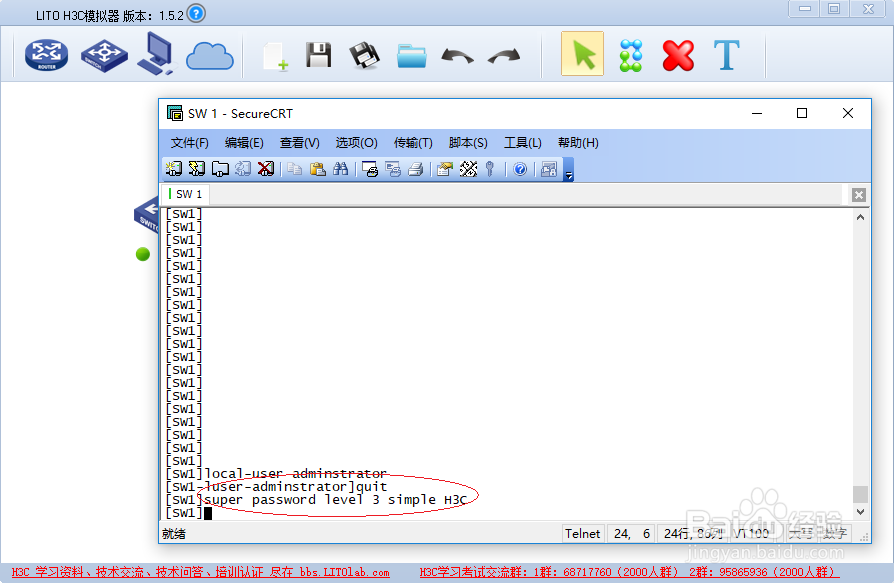Click the public key icon

pyautogui.click(x=489, y=169)
